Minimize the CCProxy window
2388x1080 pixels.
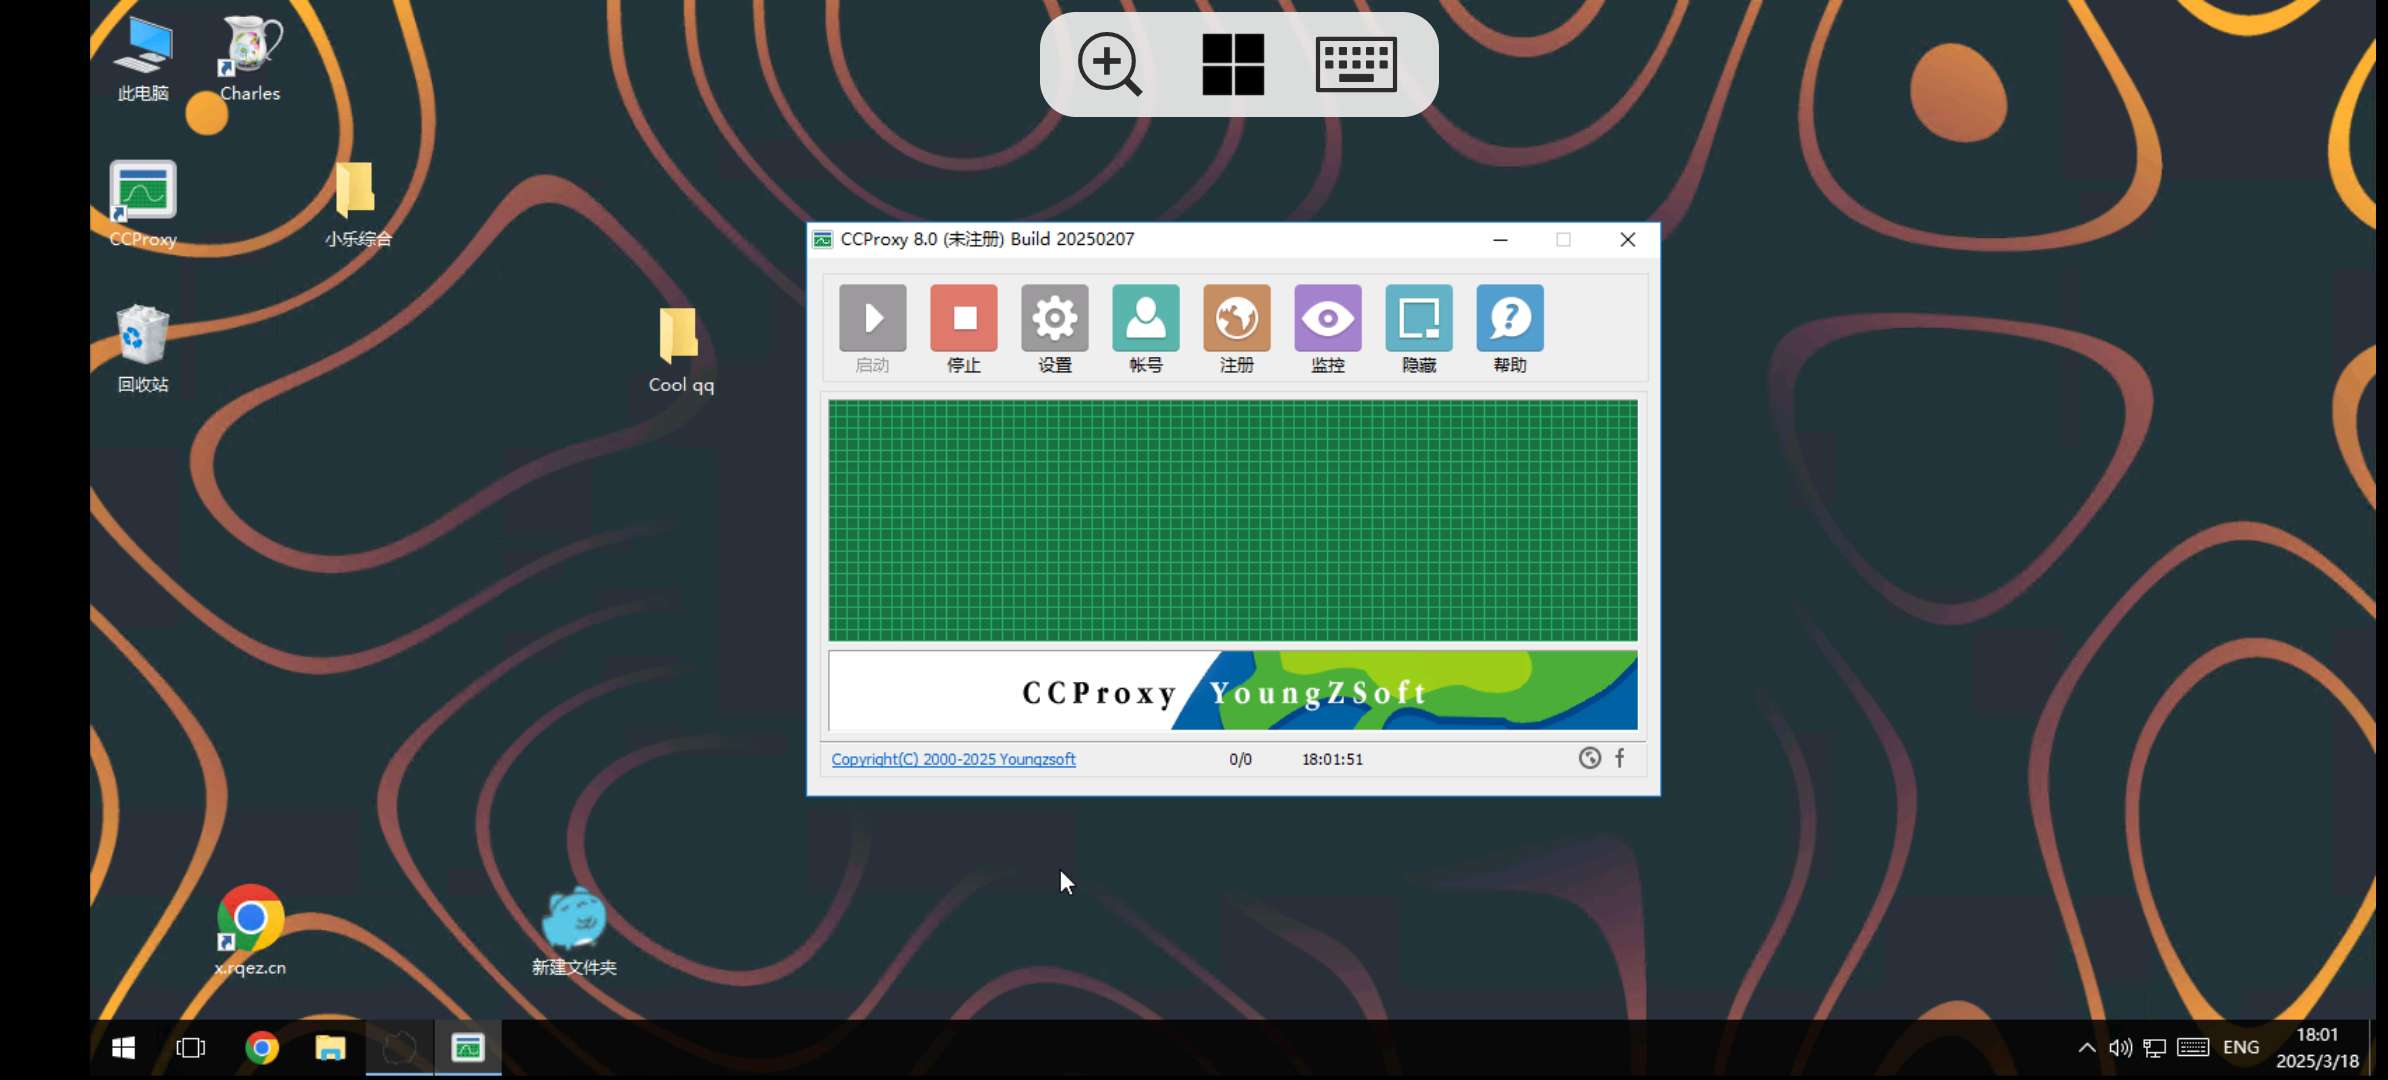[1500, 239]
